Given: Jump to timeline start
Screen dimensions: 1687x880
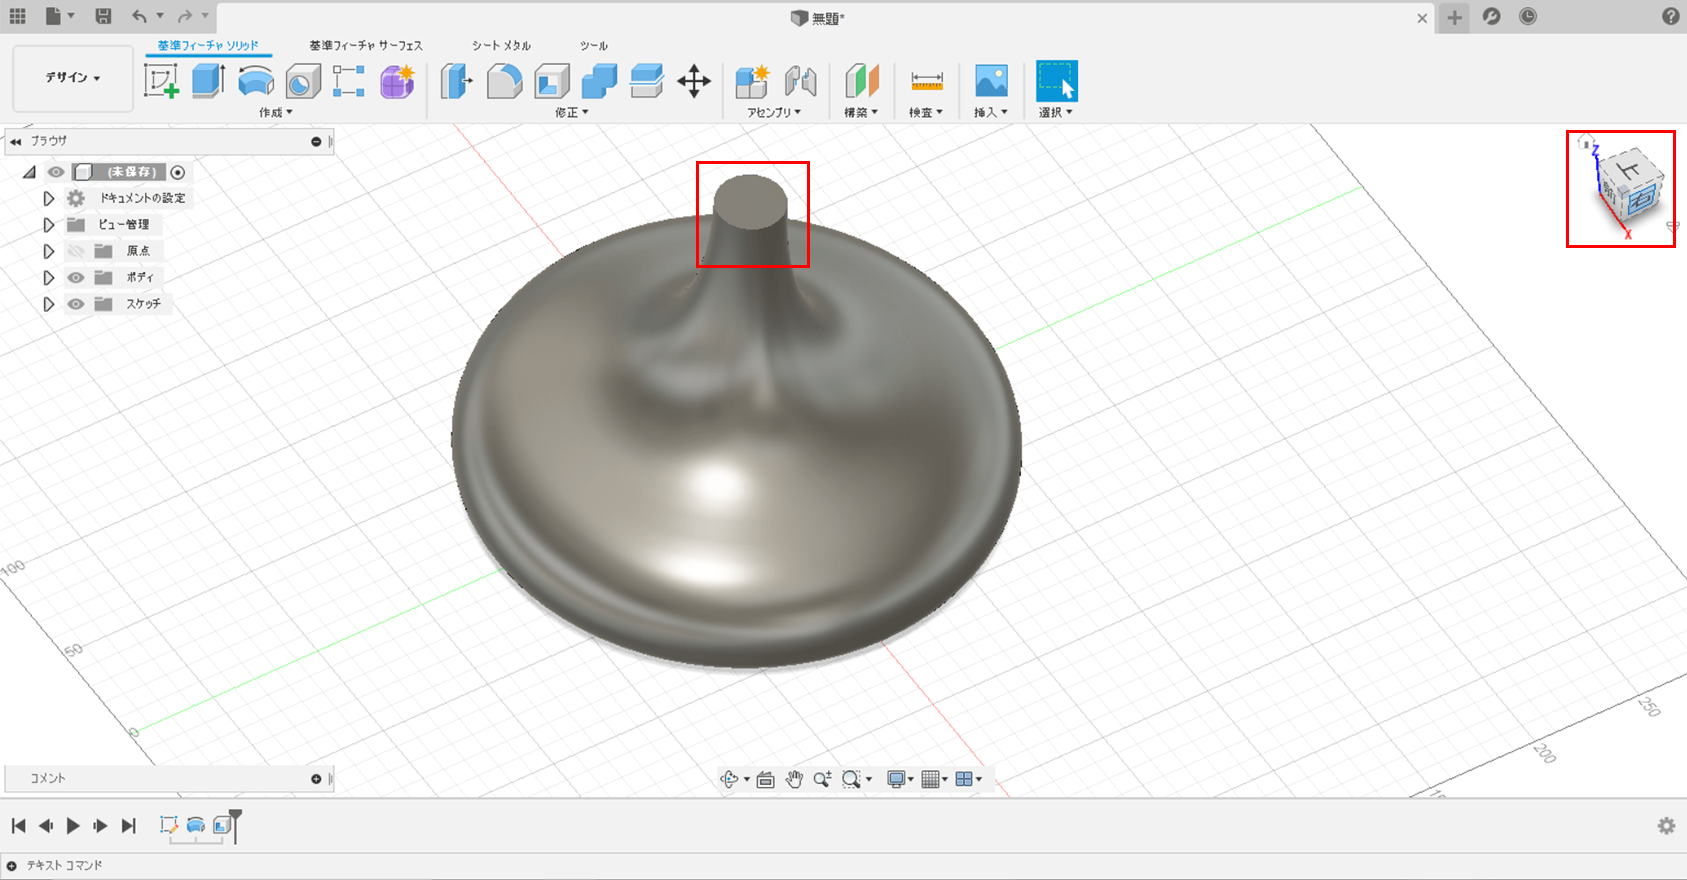Looking at the screenshot, I should tap(18, 826).
